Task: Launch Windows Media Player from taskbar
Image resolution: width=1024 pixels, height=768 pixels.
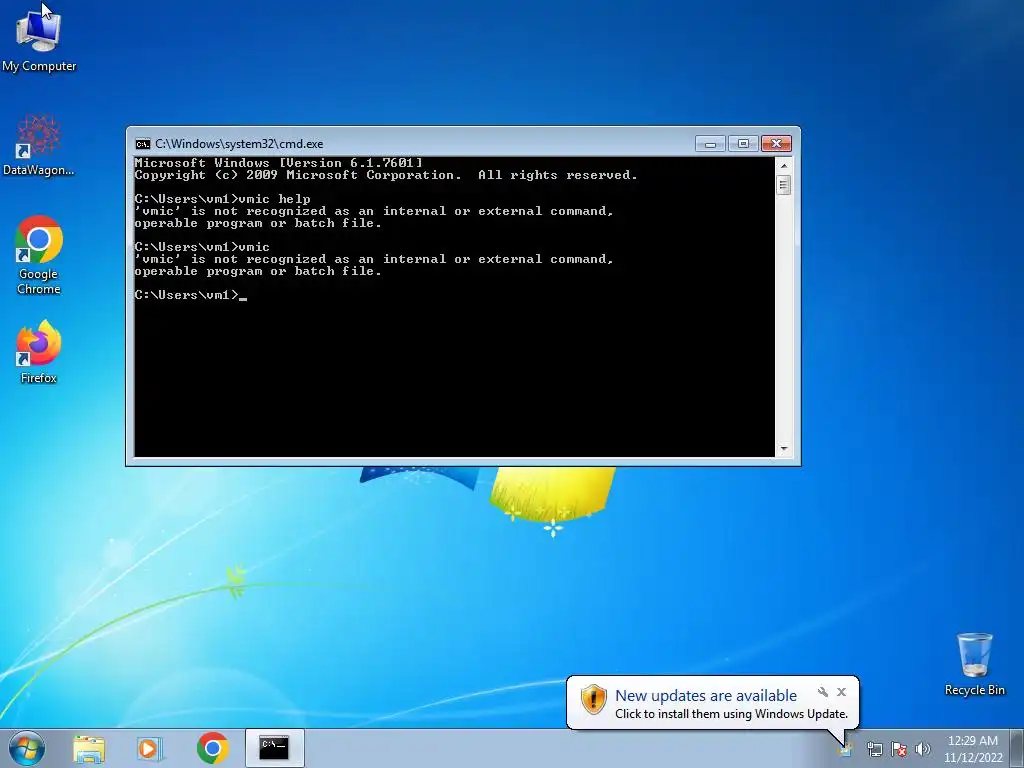Action: point(150,748)
